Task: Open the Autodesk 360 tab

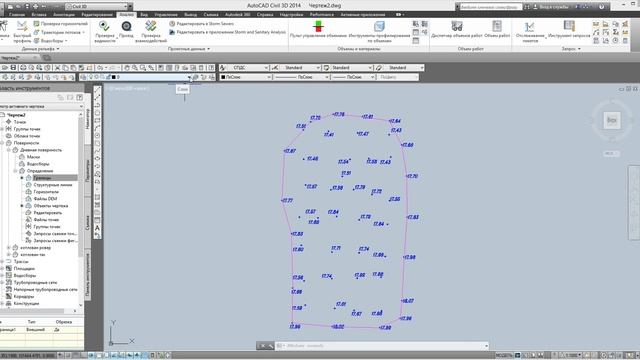Action: (238, 15)
